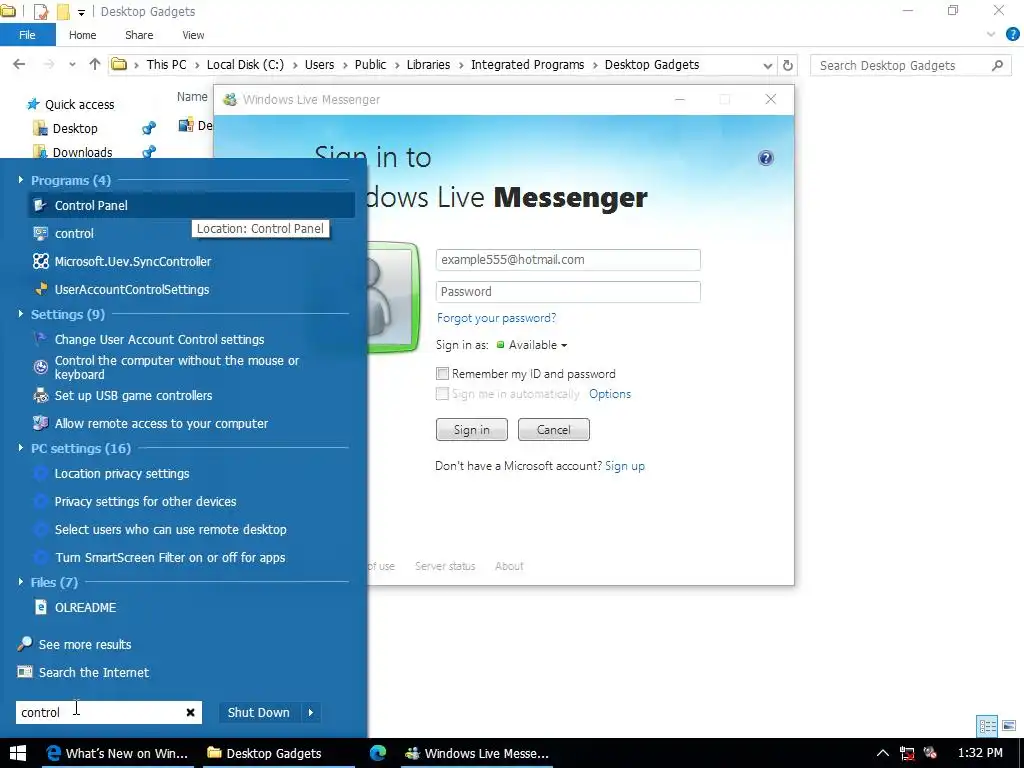Click the Options link
The image size is (1024, 768).
[x=610, y=394]
